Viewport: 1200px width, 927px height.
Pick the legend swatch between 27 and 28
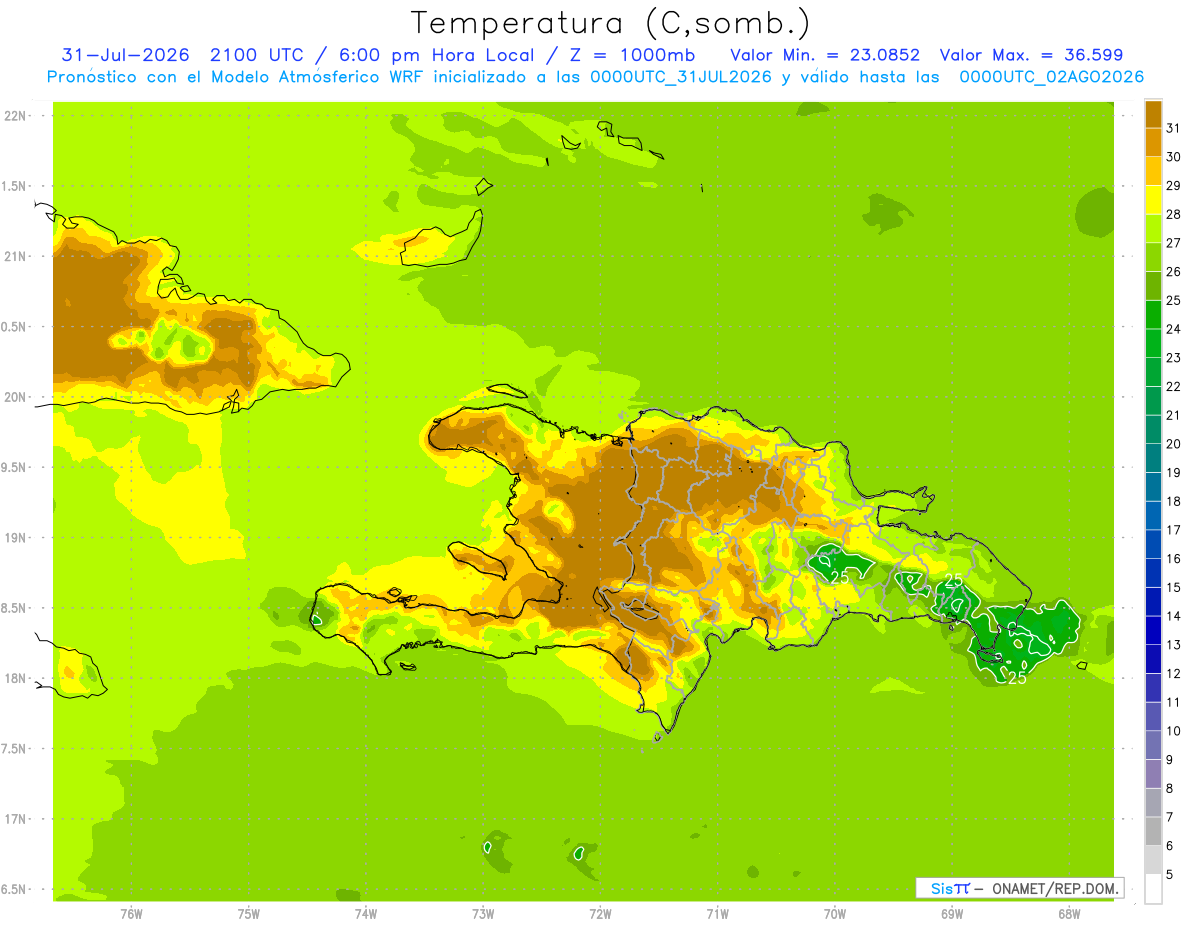[x=1153, y=229]
